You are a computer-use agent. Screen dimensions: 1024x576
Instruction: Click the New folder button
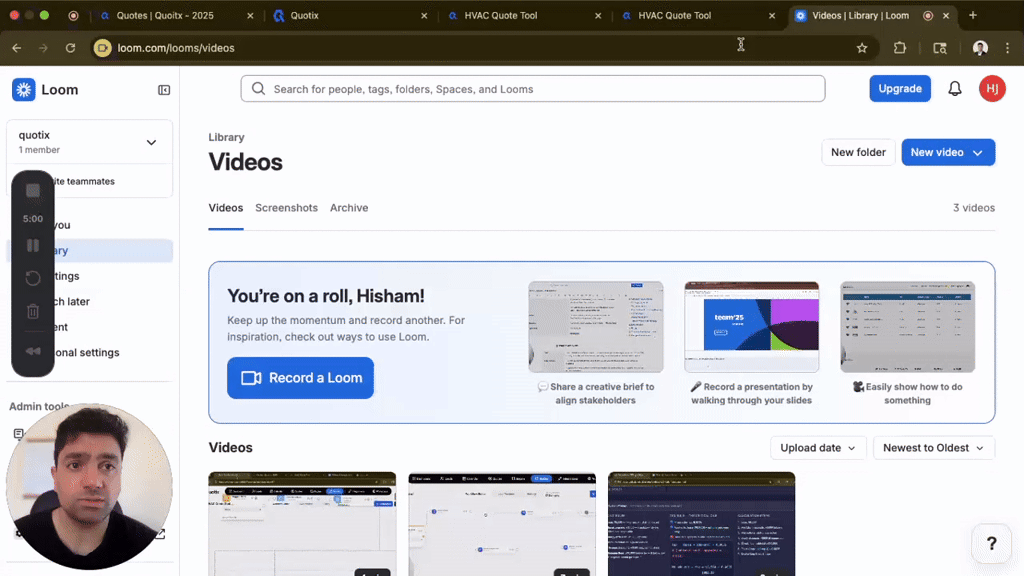857,152
